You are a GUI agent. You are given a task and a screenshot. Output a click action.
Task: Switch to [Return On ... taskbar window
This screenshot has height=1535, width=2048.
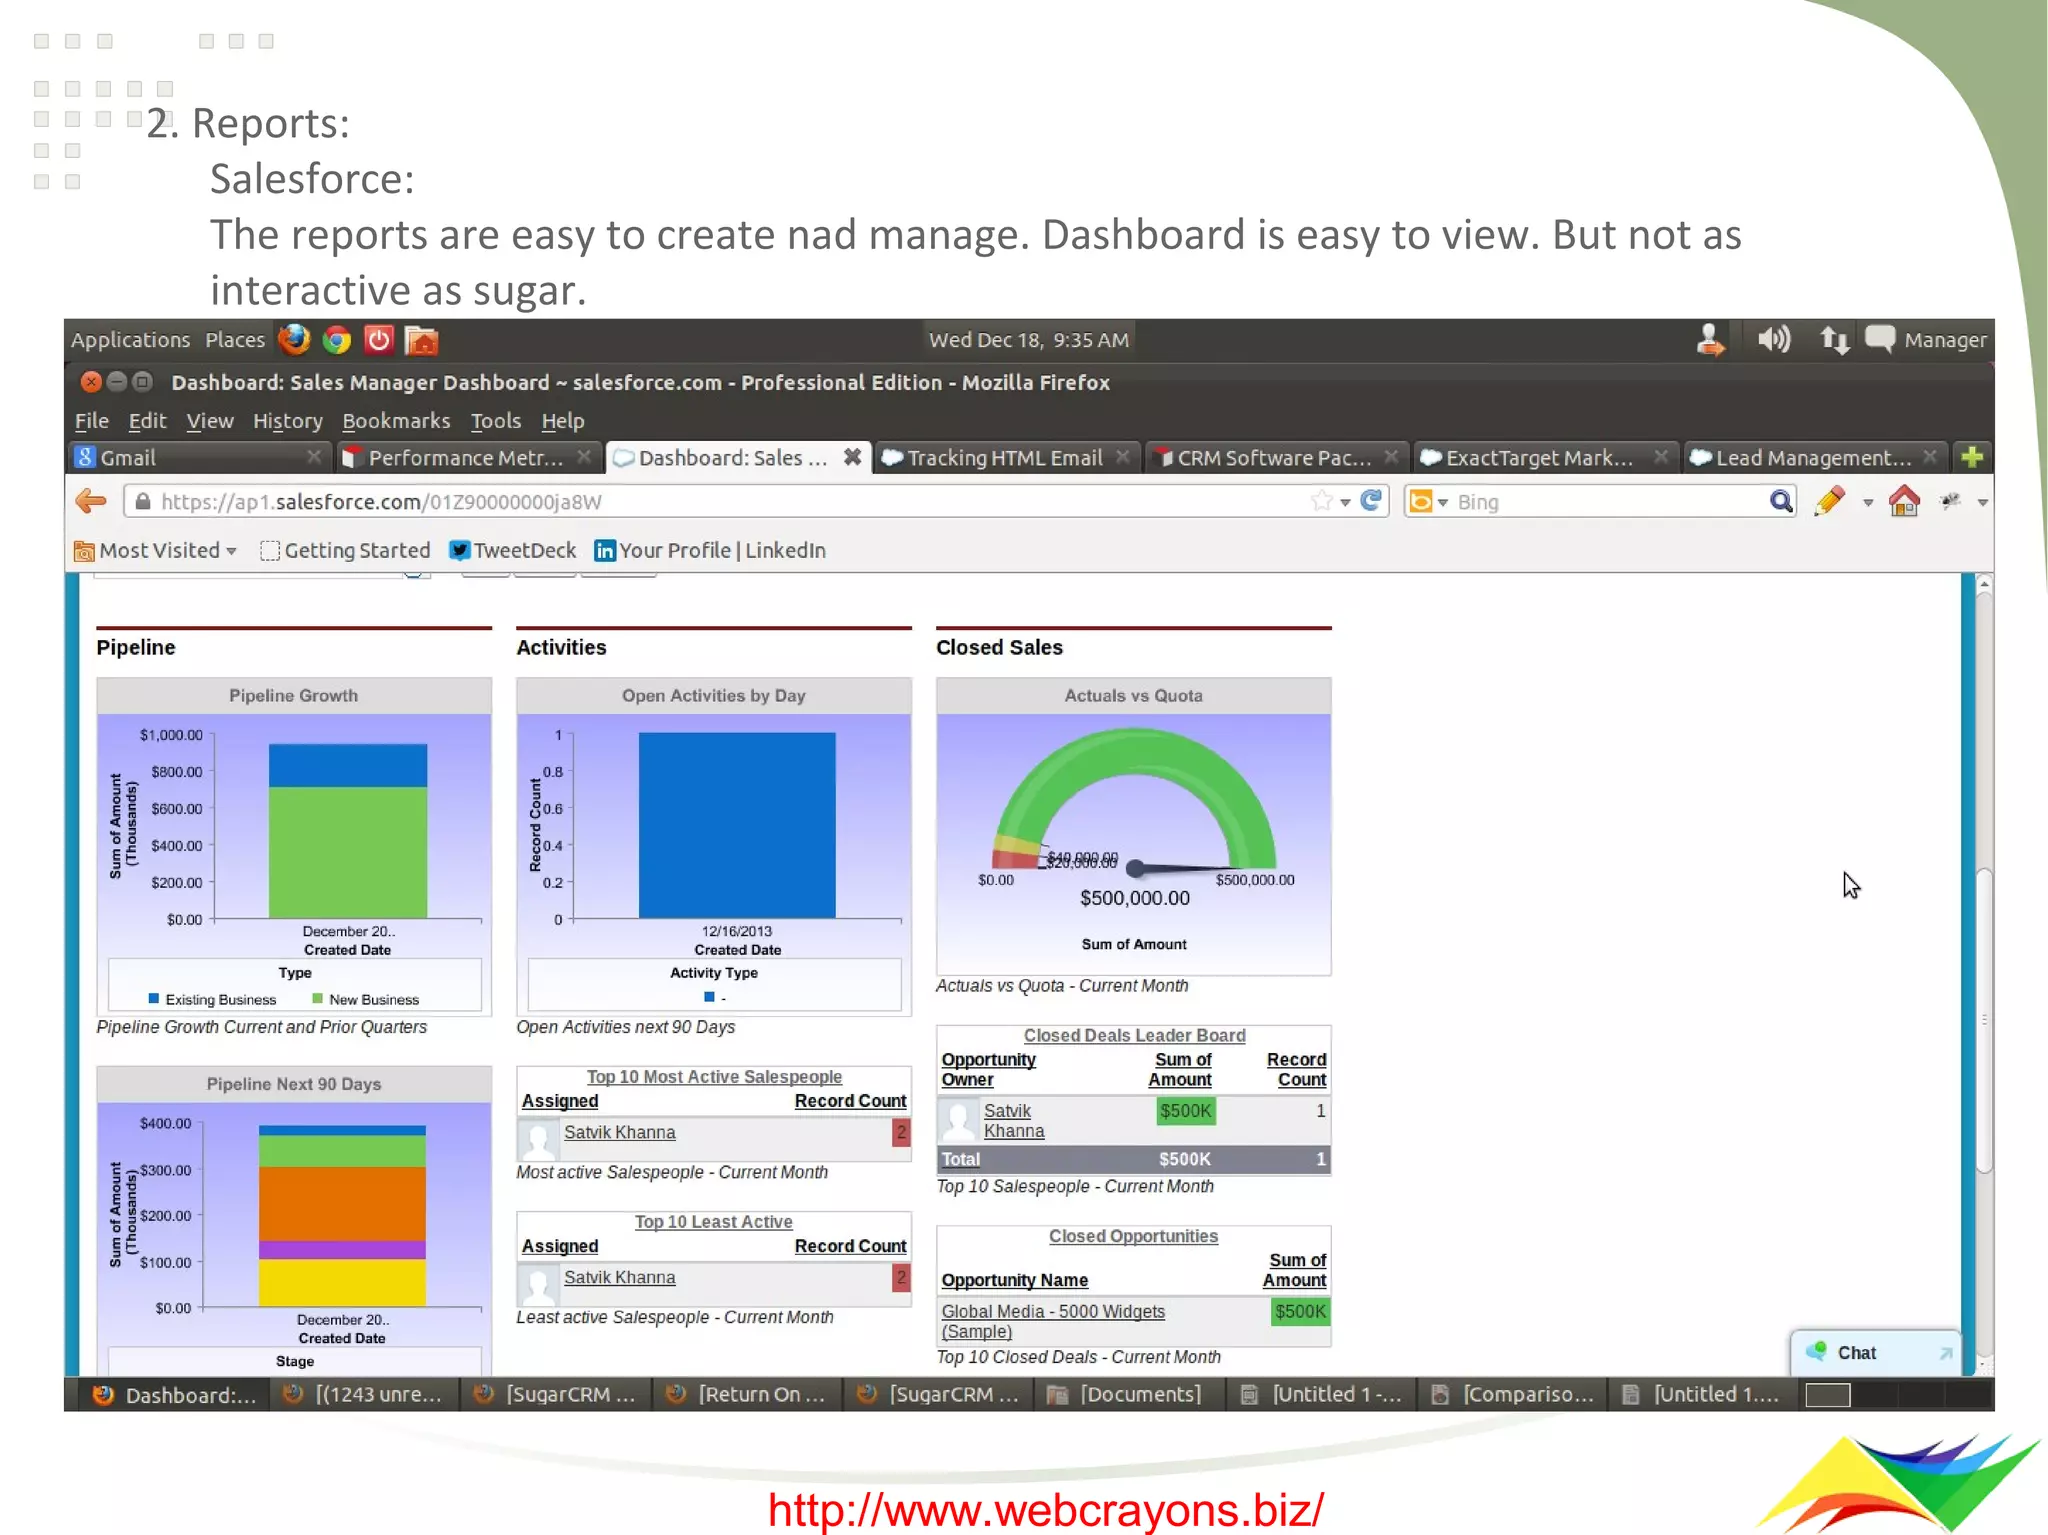tap(748, 1395)
